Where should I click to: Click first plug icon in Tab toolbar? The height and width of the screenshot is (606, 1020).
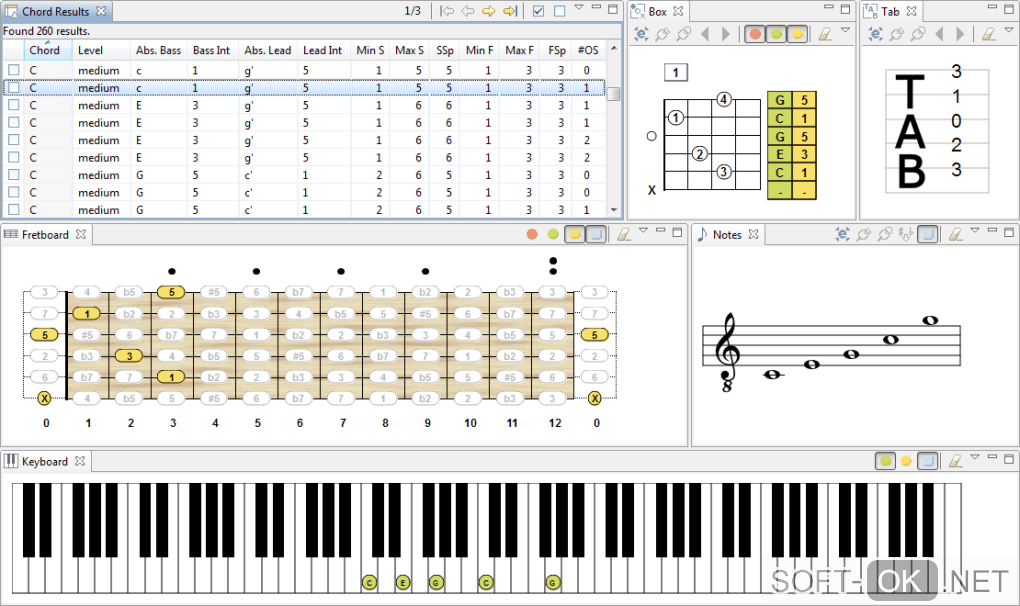(x=896, y=34)
